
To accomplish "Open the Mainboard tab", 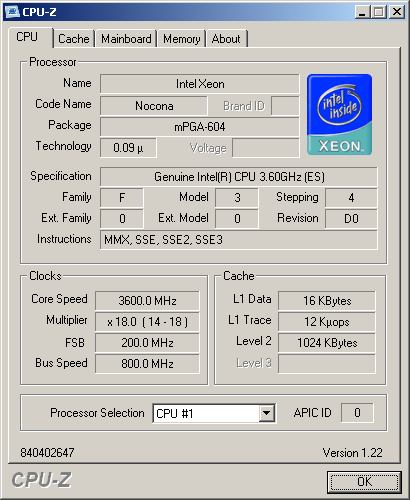I will (126, 39).
